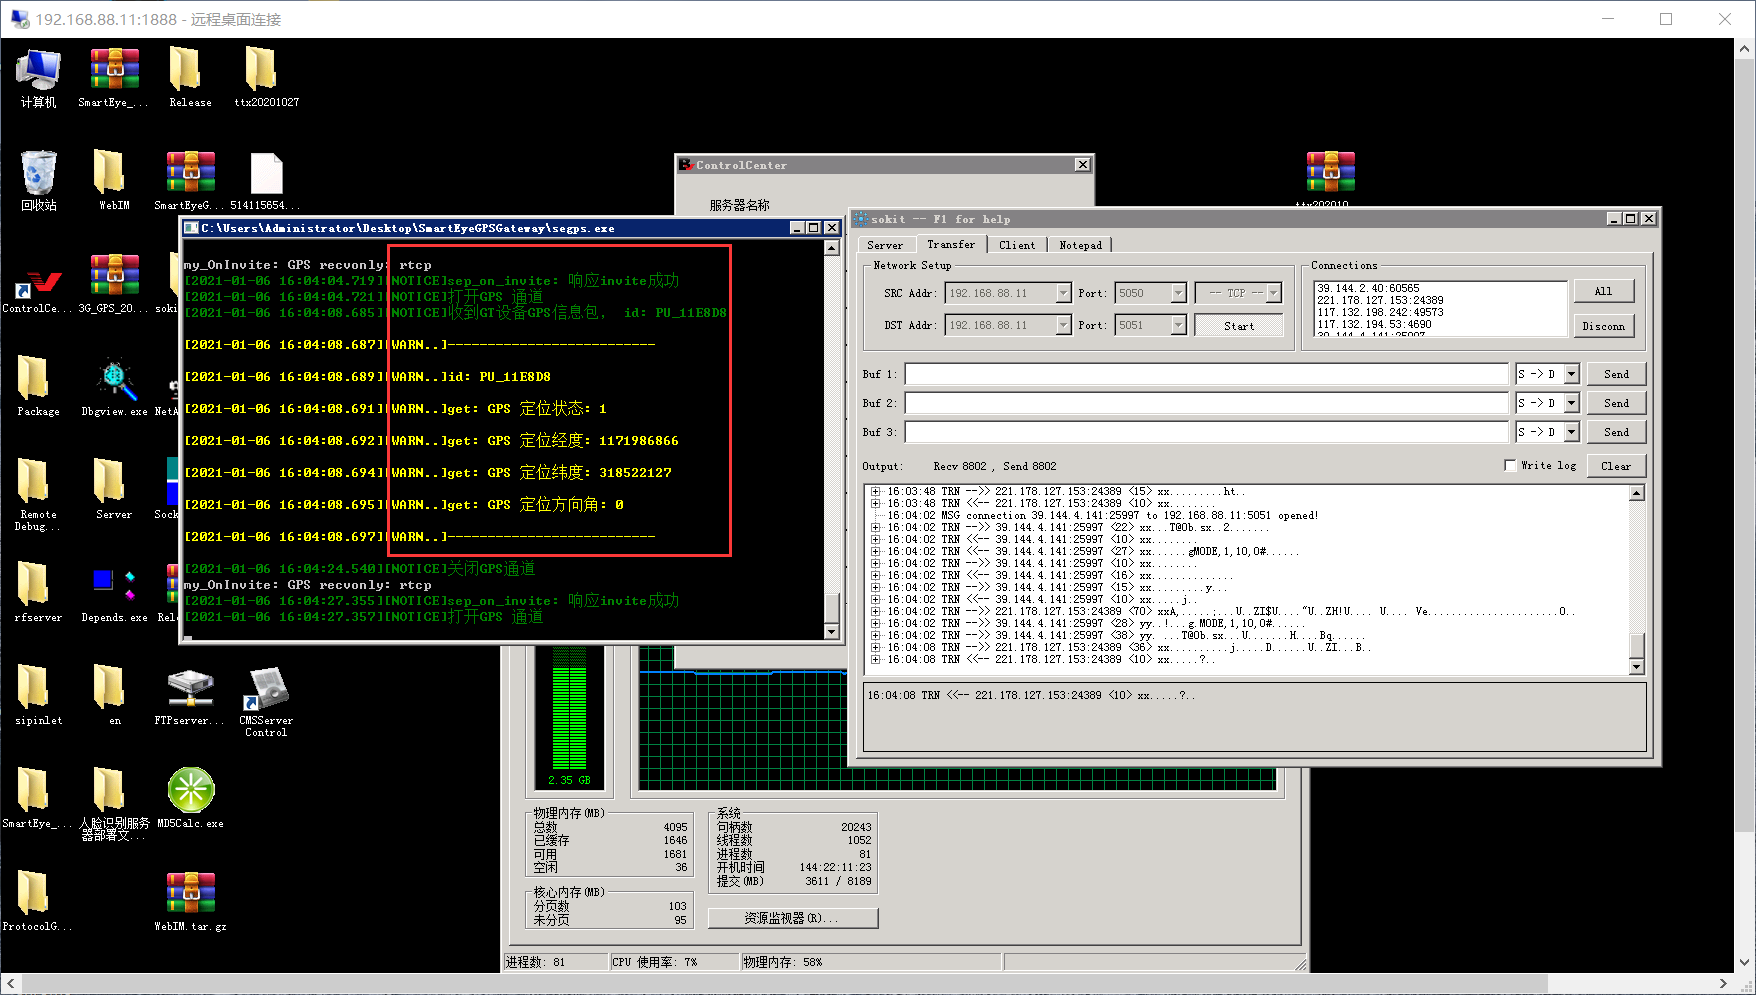Open the Release folder icon
Viewport: 1756px width, 995px height.
pos(189,72)
